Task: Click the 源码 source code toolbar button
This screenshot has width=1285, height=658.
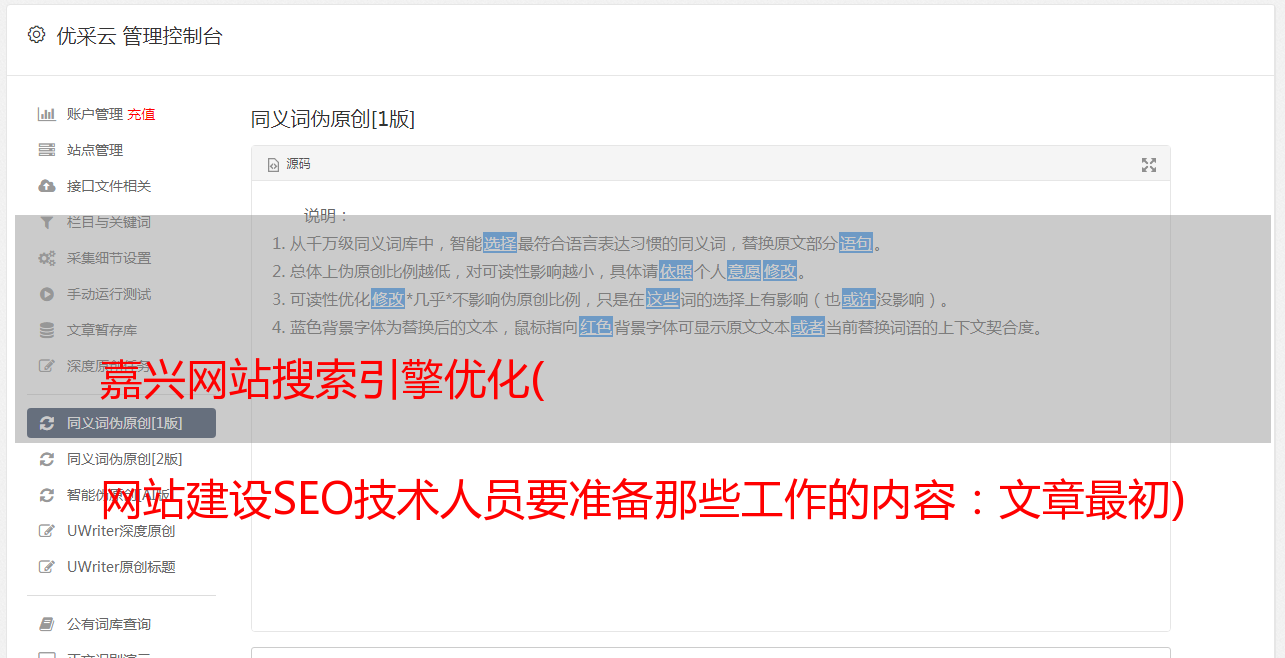Action: click(289, 164)
